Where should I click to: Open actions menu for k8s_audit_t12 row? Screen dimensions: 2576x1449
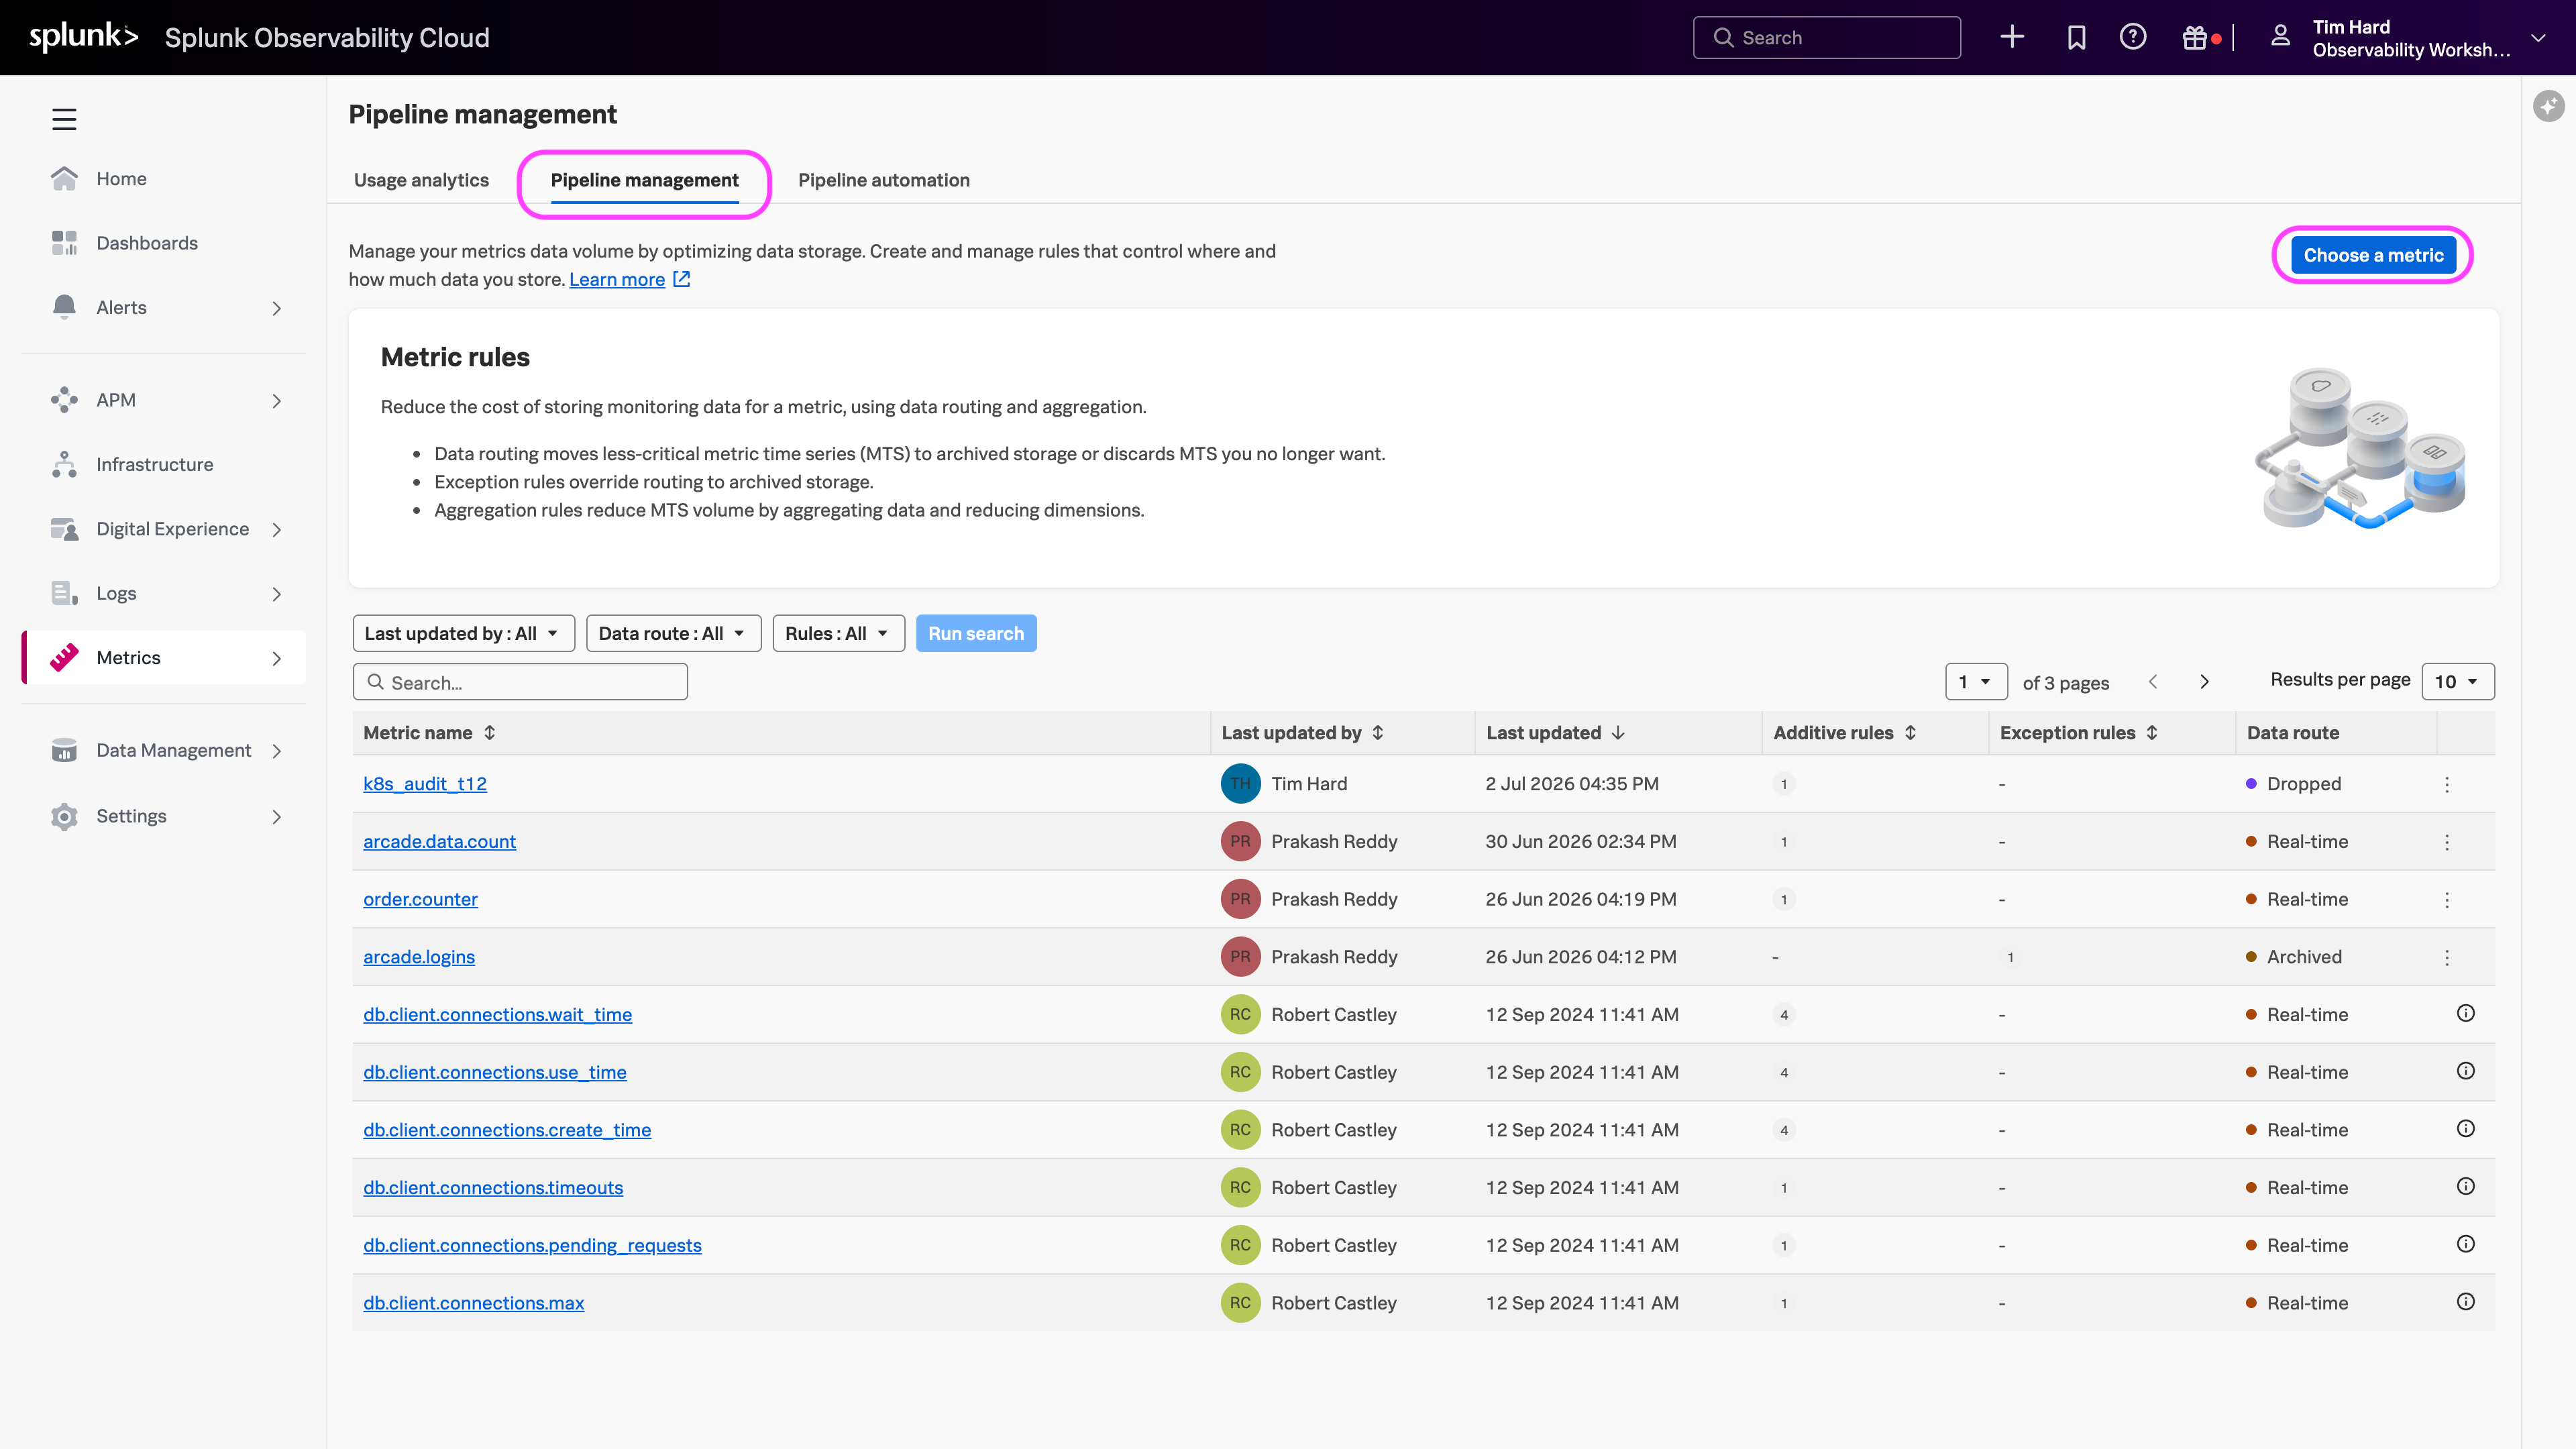[2447, 784]
